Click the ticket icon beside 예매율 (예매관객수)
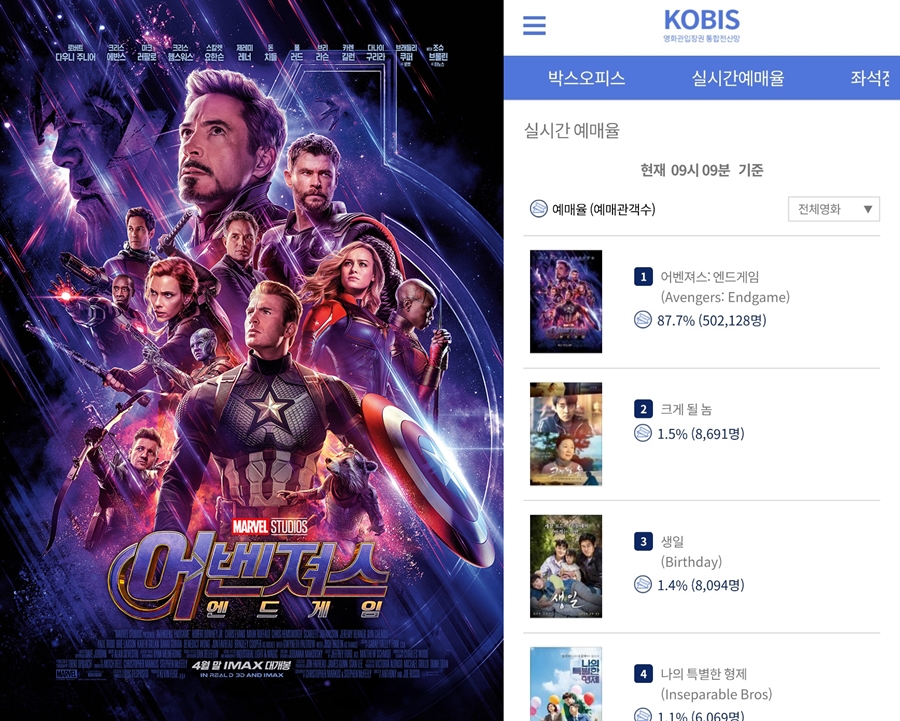 538,209
